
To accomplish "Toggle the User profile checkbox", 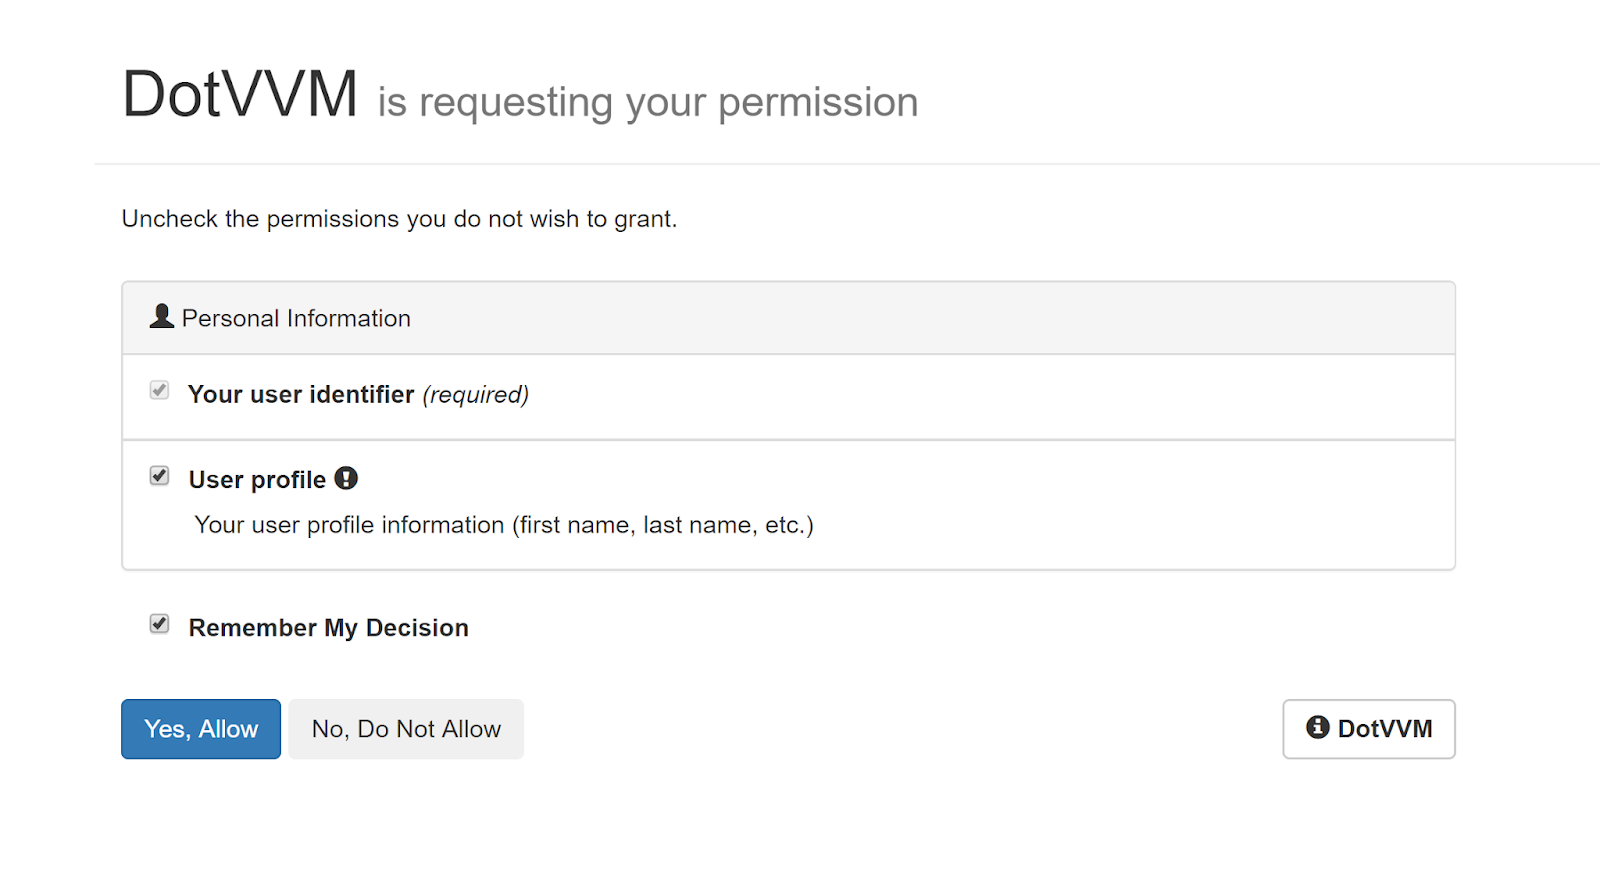I will click(160, 476).
